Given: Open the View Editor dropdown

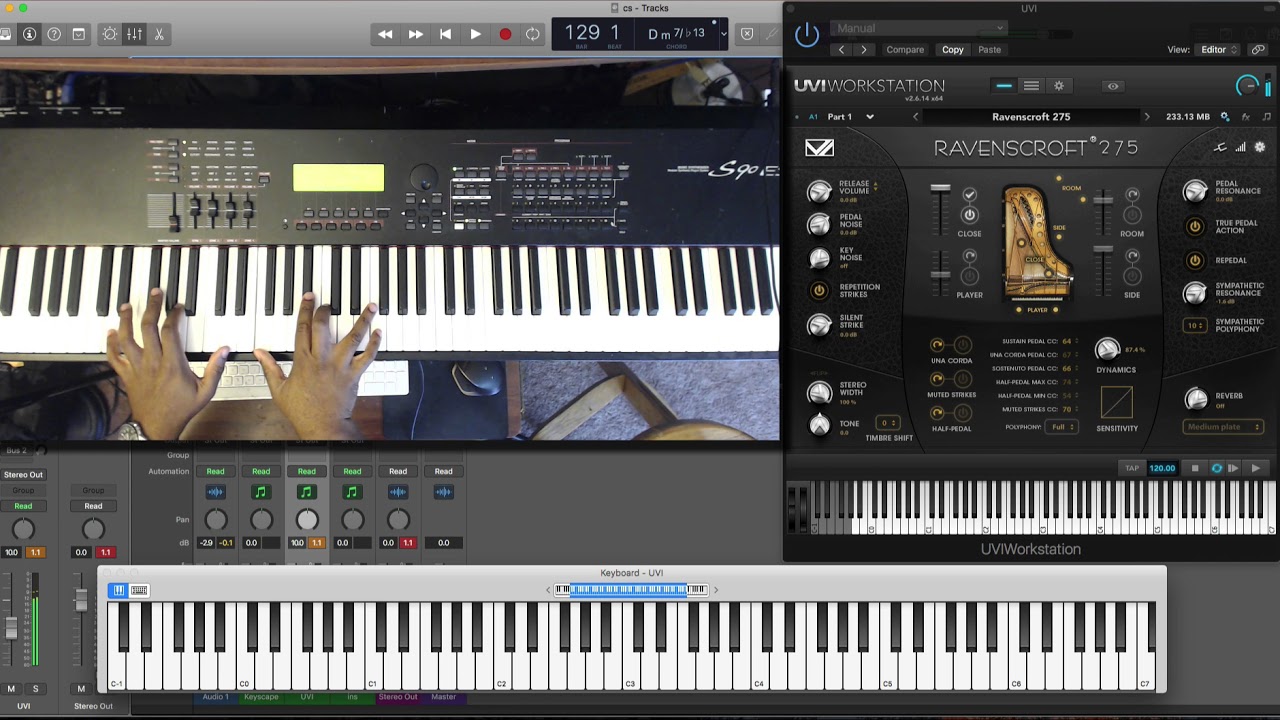Looking at the screenshot, I should (1218, 49).
